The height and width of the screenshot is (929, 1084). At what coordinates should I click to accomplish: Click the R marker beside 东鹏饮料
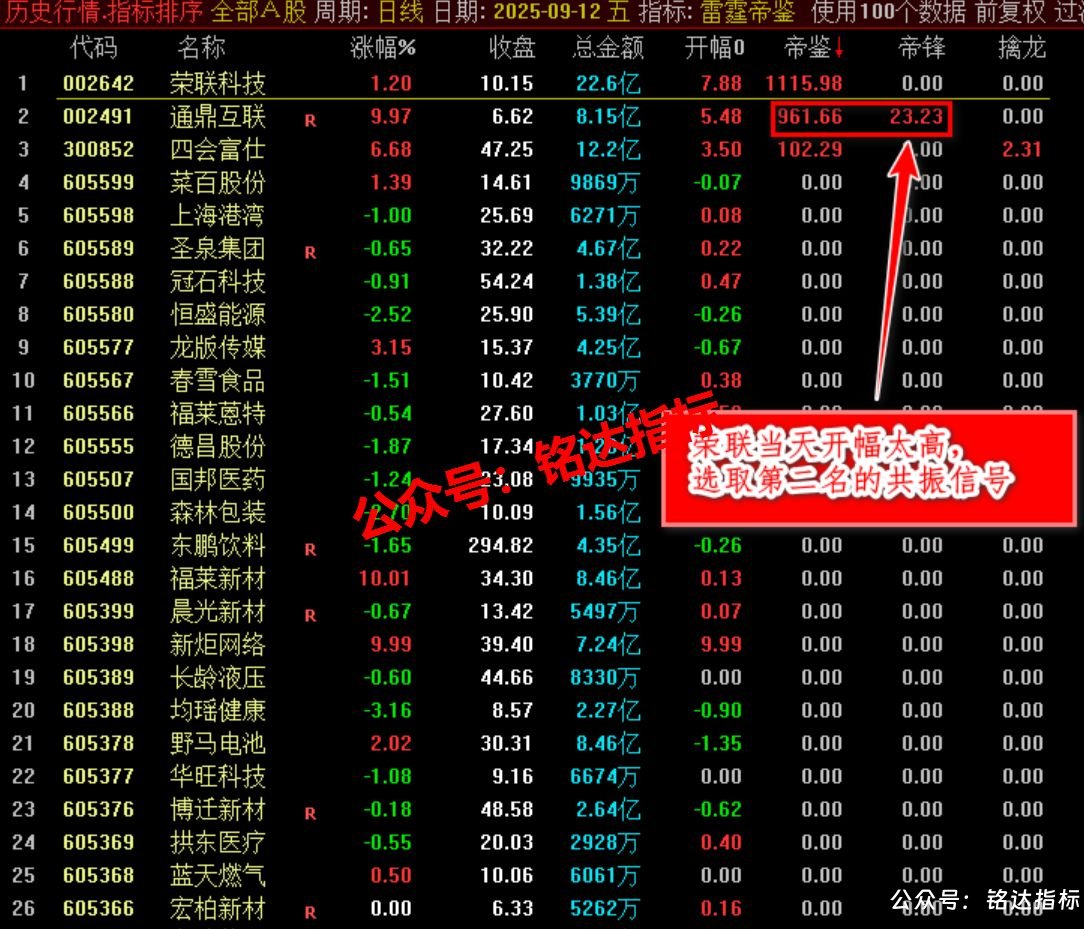tap(310, 550)
